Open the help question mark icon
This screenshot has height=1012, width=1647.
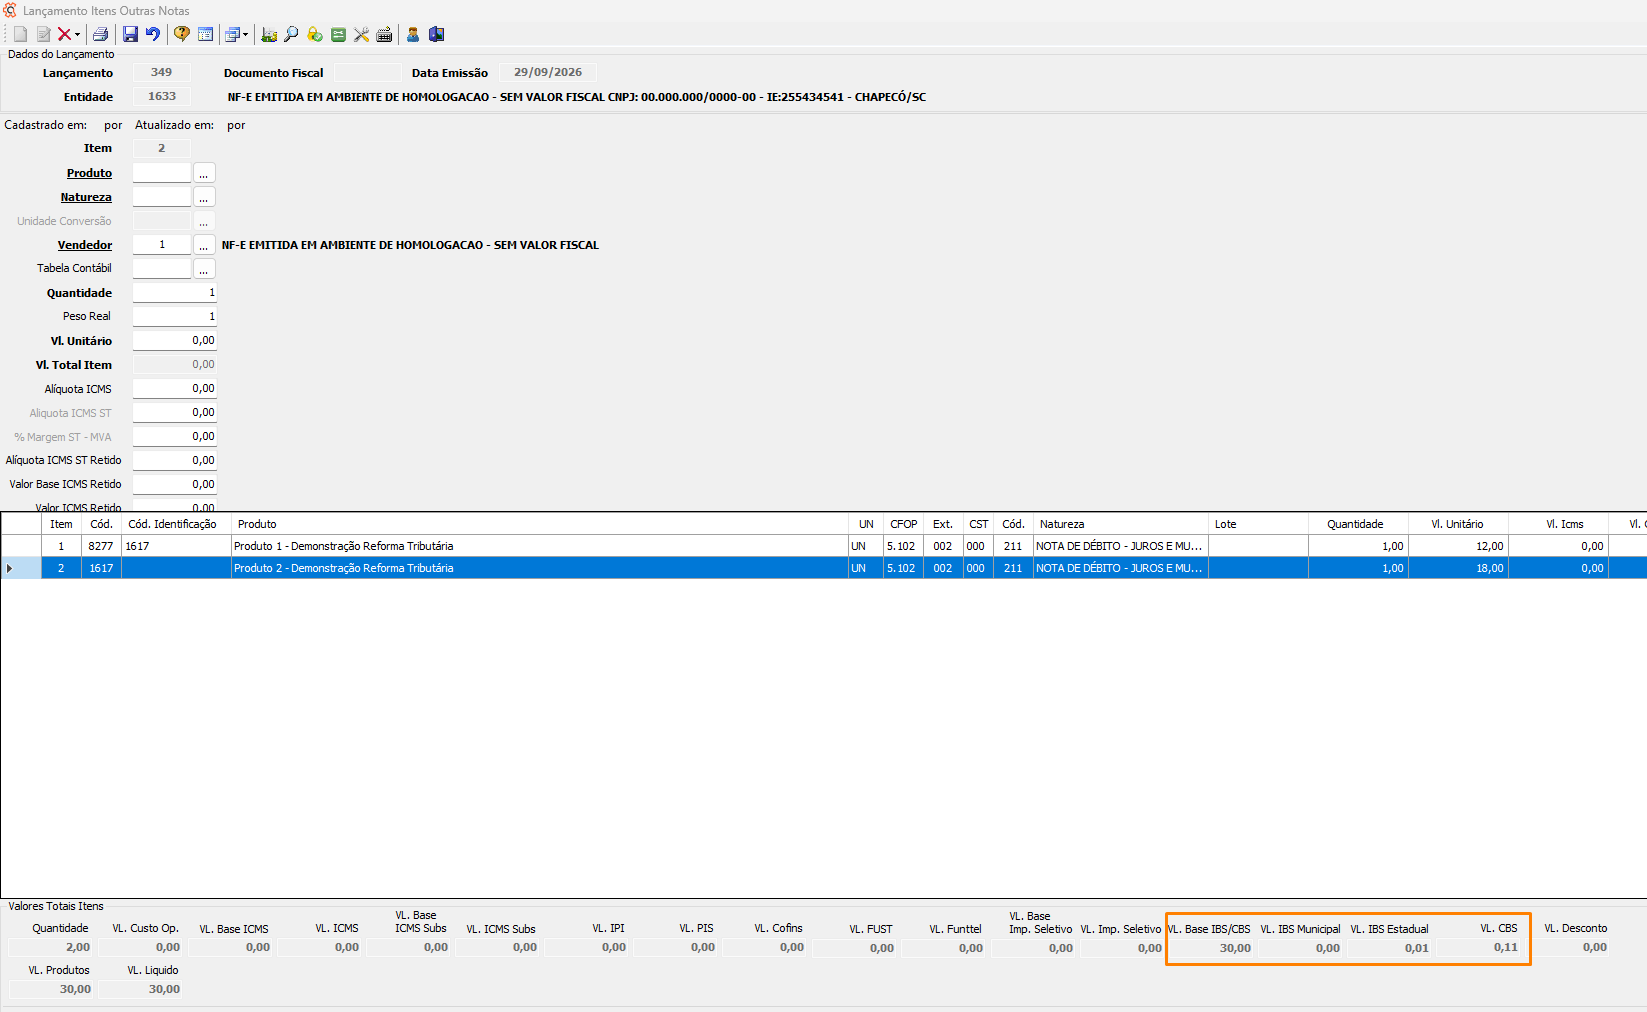[182, 34]
